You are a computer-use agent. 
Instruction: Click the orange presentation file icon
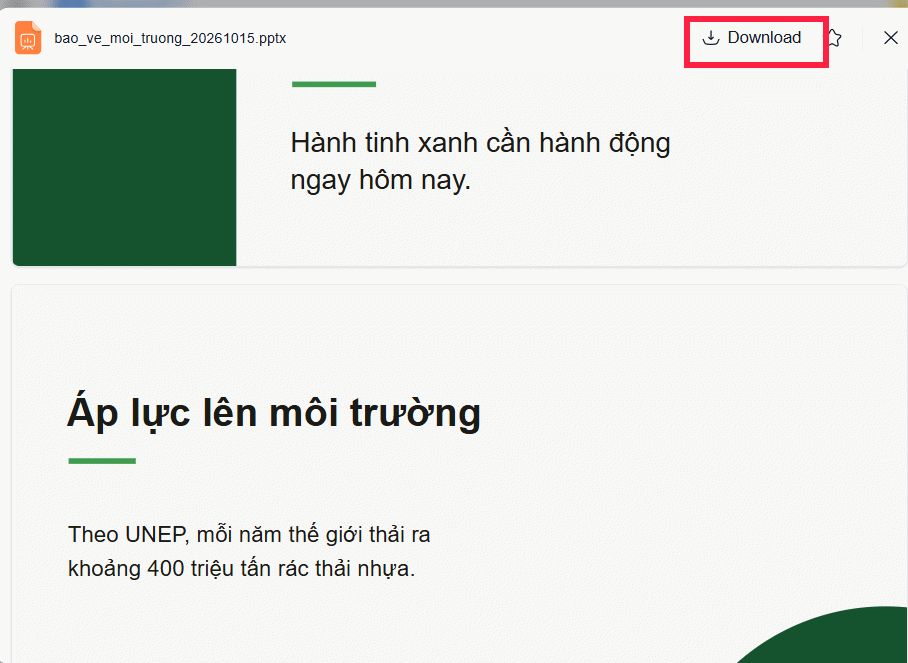[x=28, y=38]
